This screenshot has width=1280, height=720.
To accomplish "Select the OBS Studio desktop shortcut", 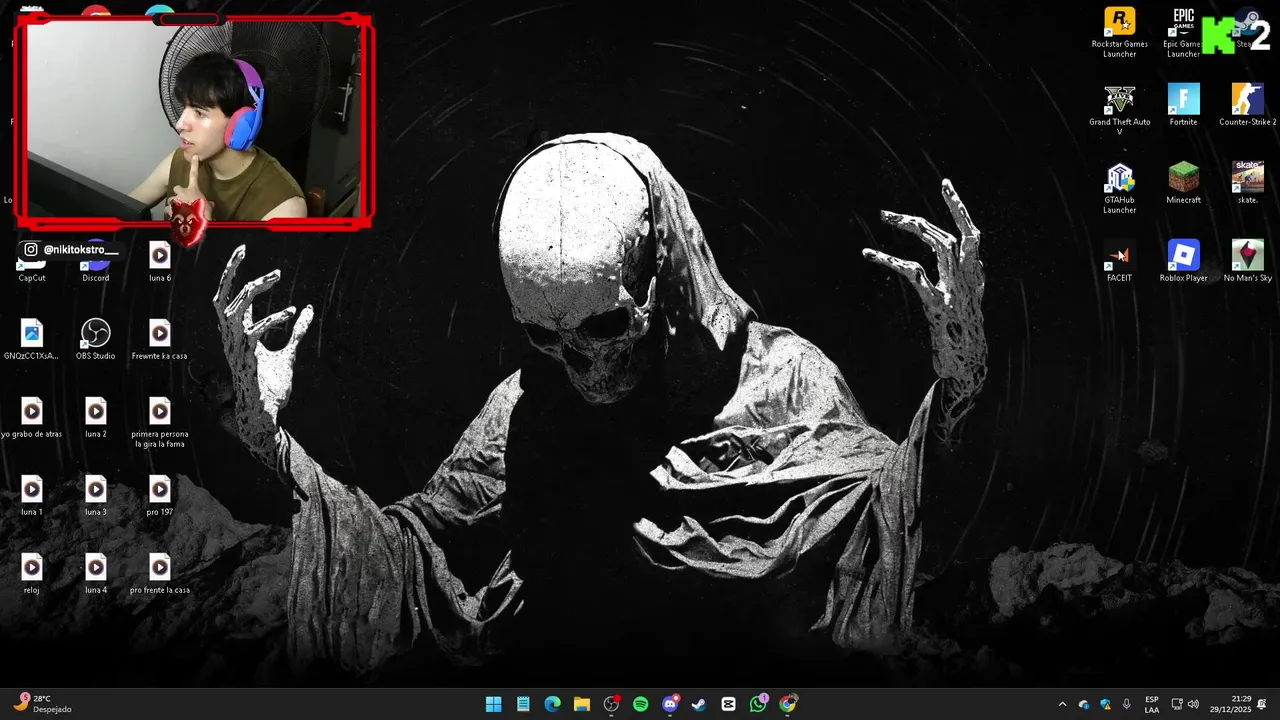I will point(95,339).
